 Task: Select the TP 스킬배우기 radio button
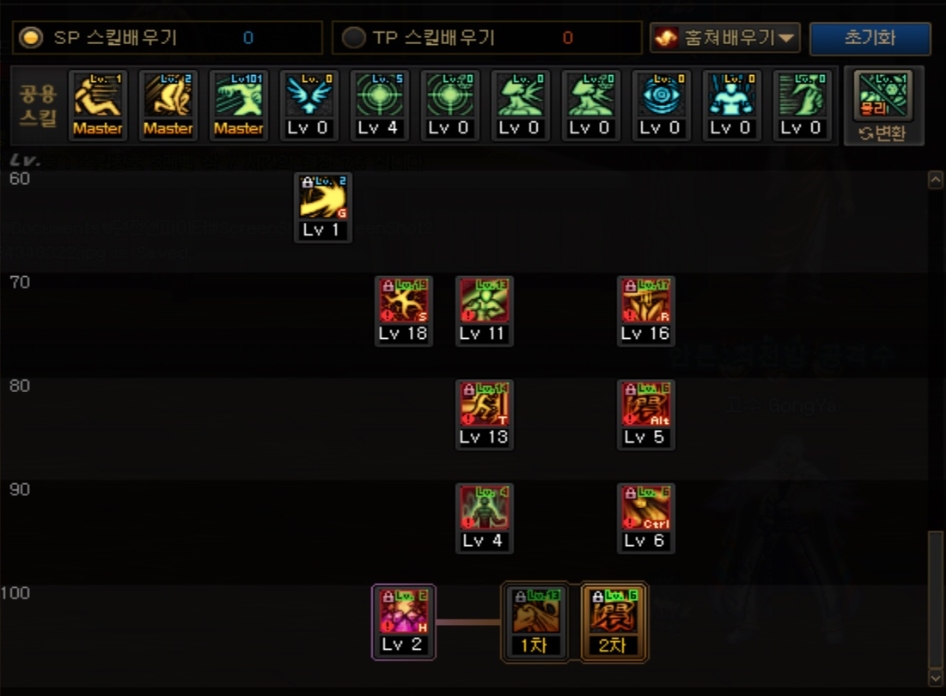click(x=354, y=38)
